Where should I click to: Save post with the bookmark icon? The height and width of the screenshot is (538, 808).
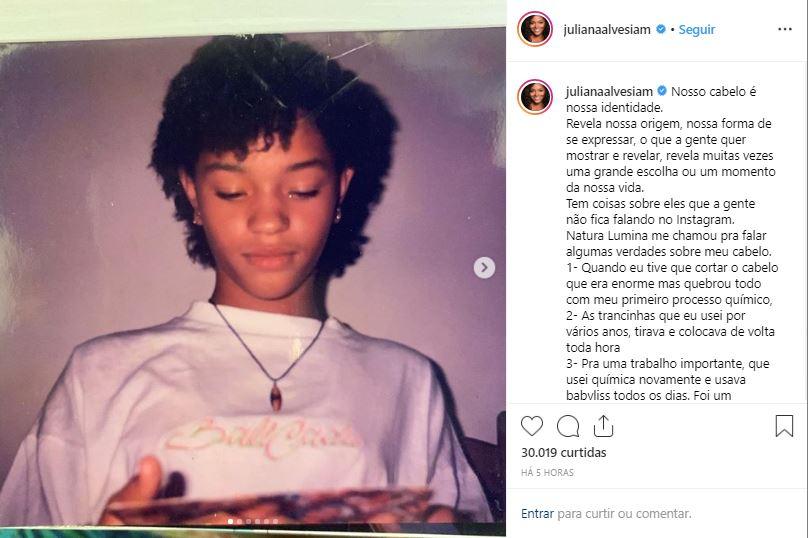pos(785,426)
